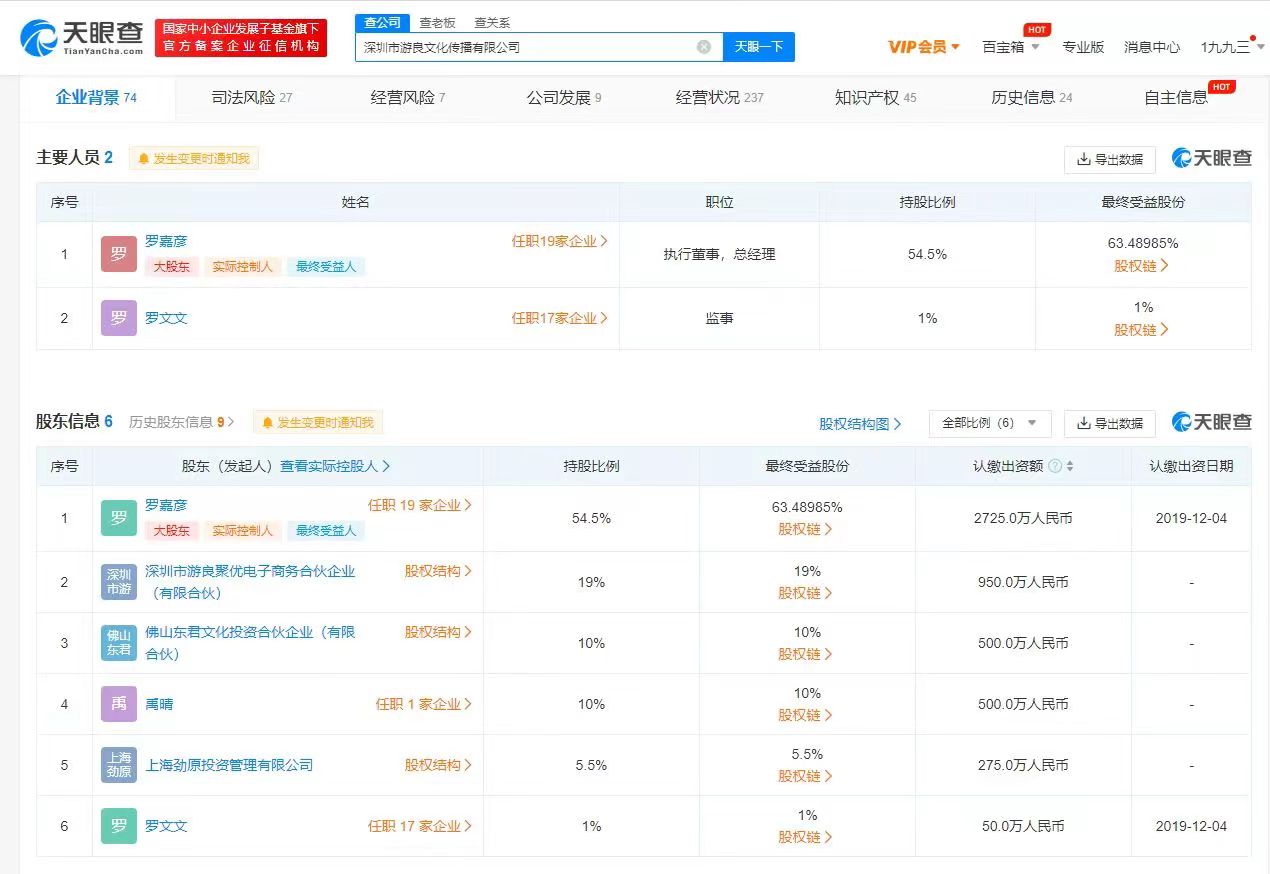
Task: Click the 天眼一下 search button
Action: tap(759, 46)
